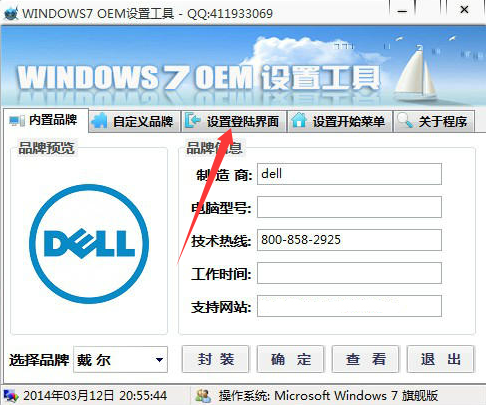486x405 pixels.
Task: Click the puzzle icon on 自定义品牌 tab
Action: pyautogui.click(x=100, y=121)
